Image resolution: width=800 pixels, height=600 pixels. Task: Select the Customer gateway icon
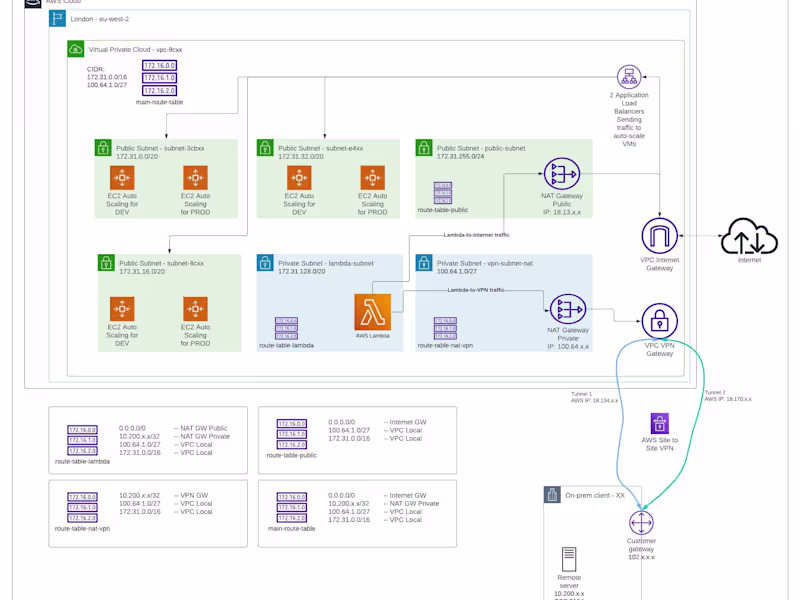click(641, 522)
